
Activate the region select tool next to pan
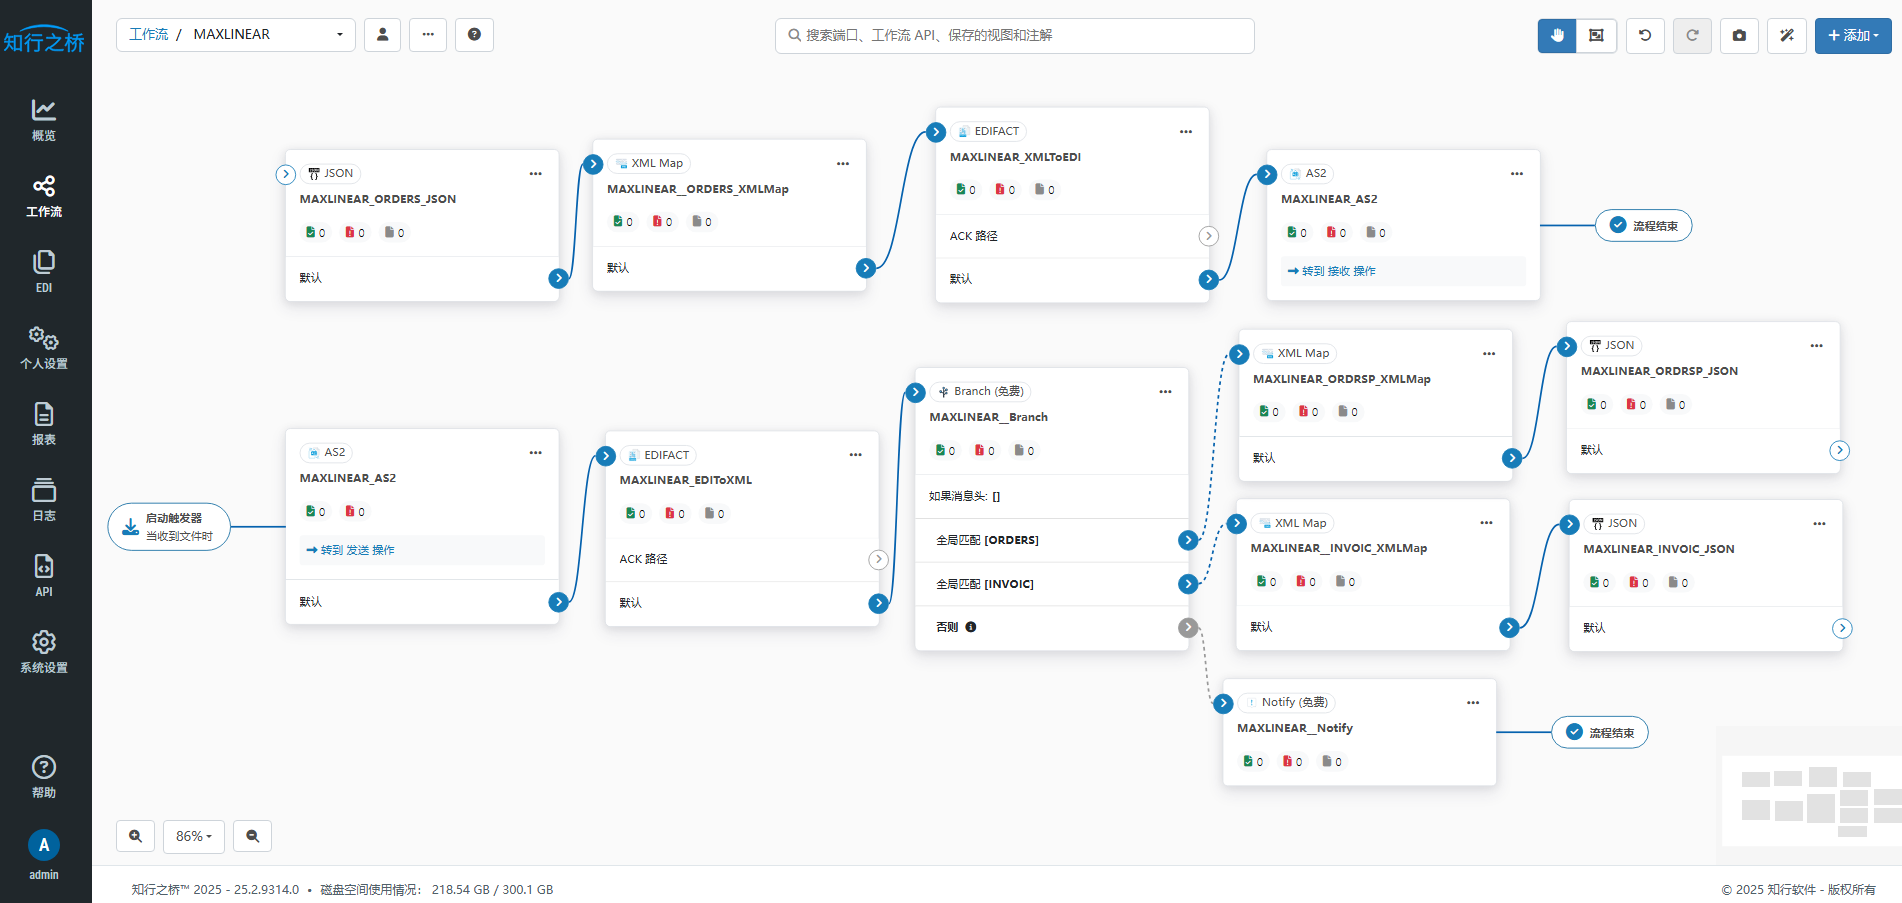coord(1597,35)
